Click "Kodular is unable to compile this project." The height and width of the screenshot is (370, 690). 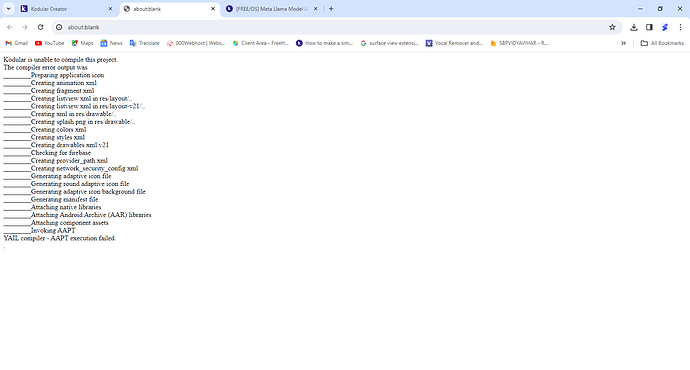click(61, 59)
